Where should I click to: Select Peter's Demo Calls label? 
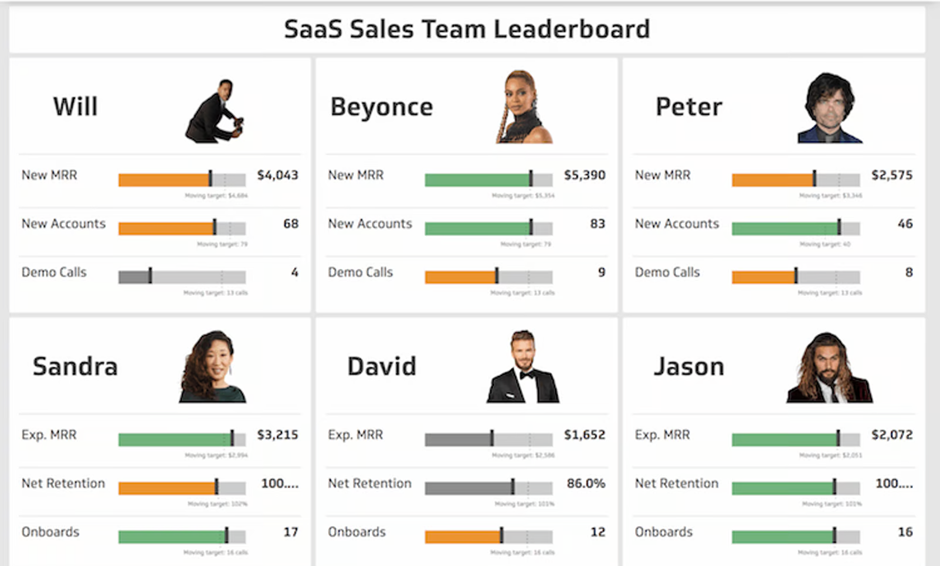668,272
